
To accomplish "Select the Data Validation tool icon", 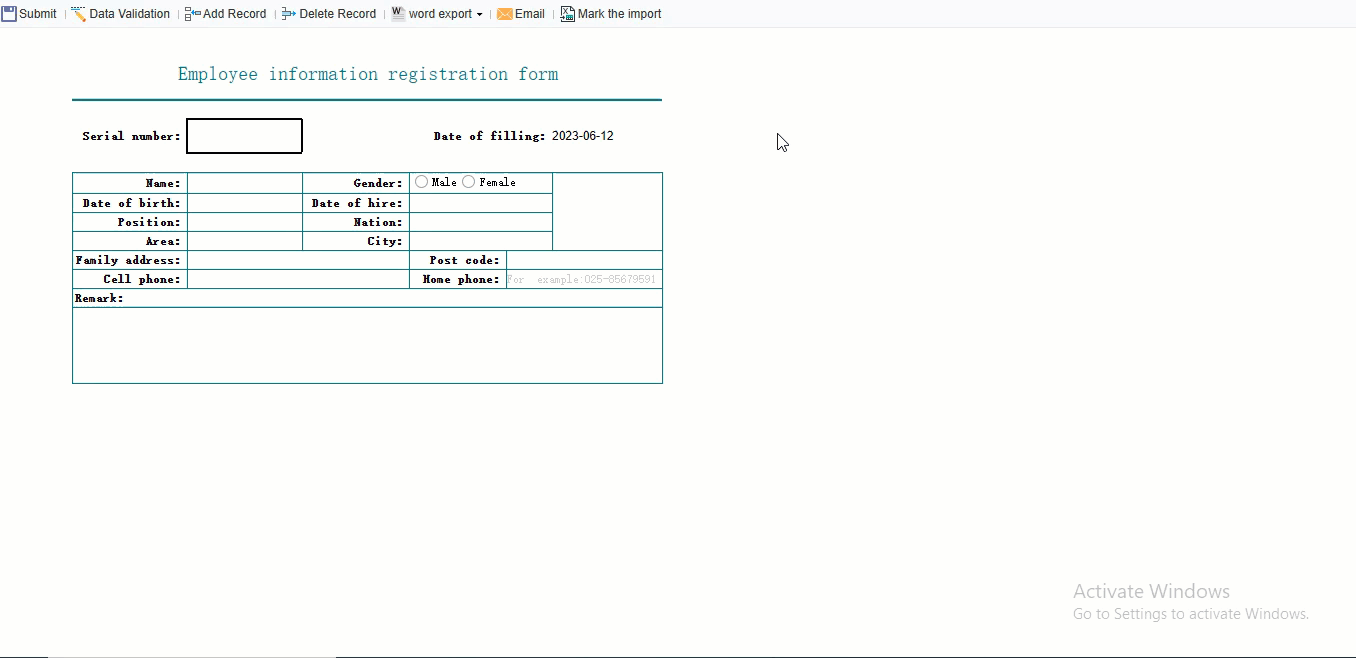I will point(78,13).
